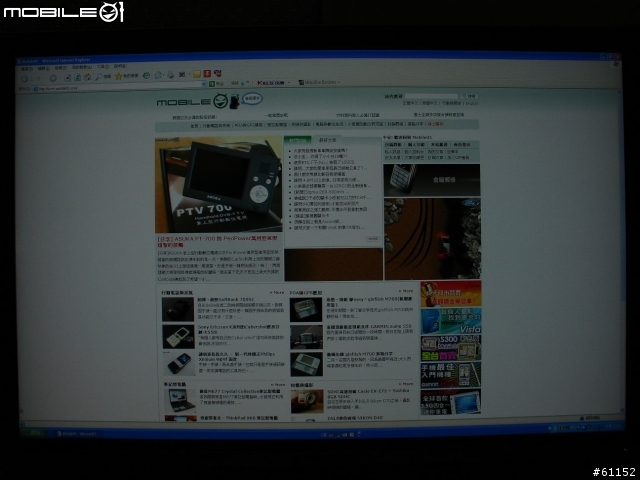Click the Kaspersky toolbar logo
Viewport: 640px width, 480px height.
[271, 83]
